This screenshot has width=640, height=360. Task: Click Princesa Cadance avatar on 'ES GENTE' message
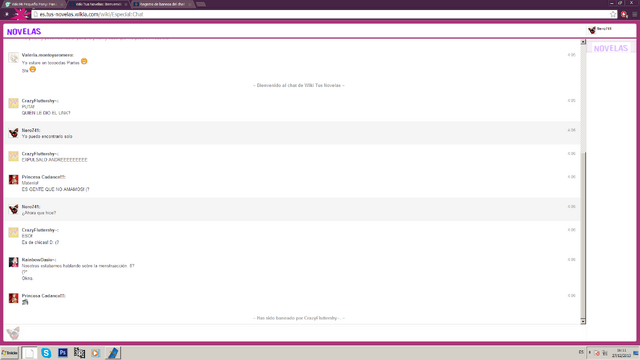click(x=13, y=180)
